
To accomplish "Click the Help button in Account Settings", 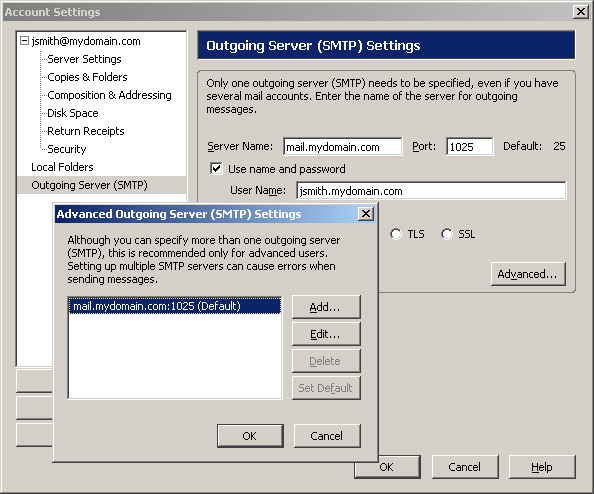I will [x=542, y=467].
